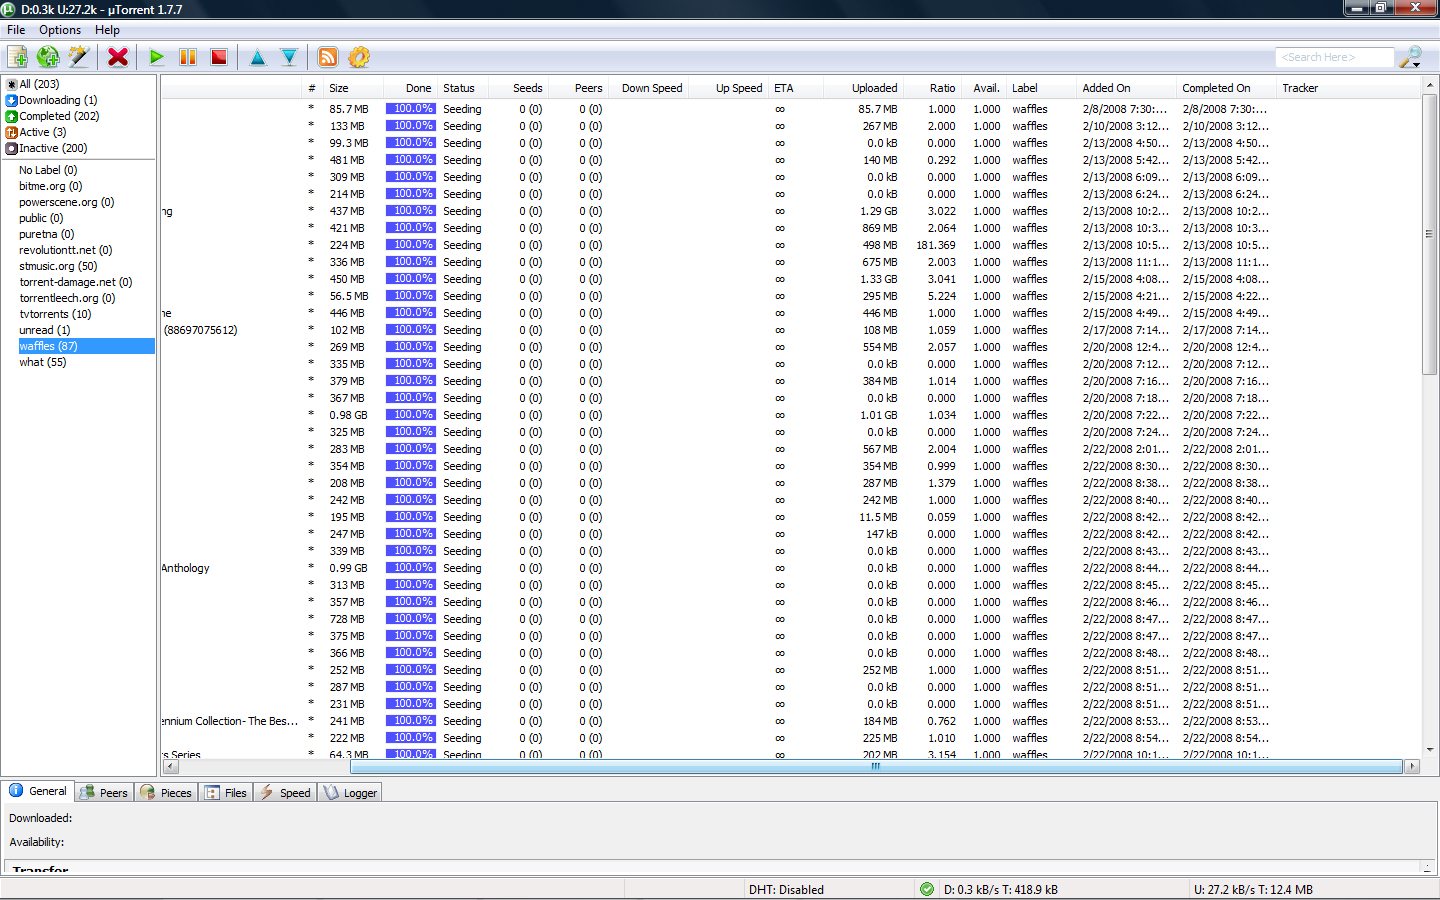Pause torrent using the orange pause icon
Viewport: 1440px width, 900px height.
coord(188,57)
